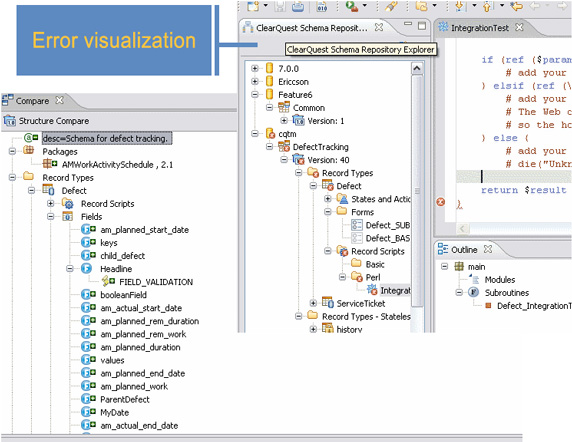Viewport: 572px width, 442px height.
Task: Expand States and Actions node
Action: pos(328,199)
